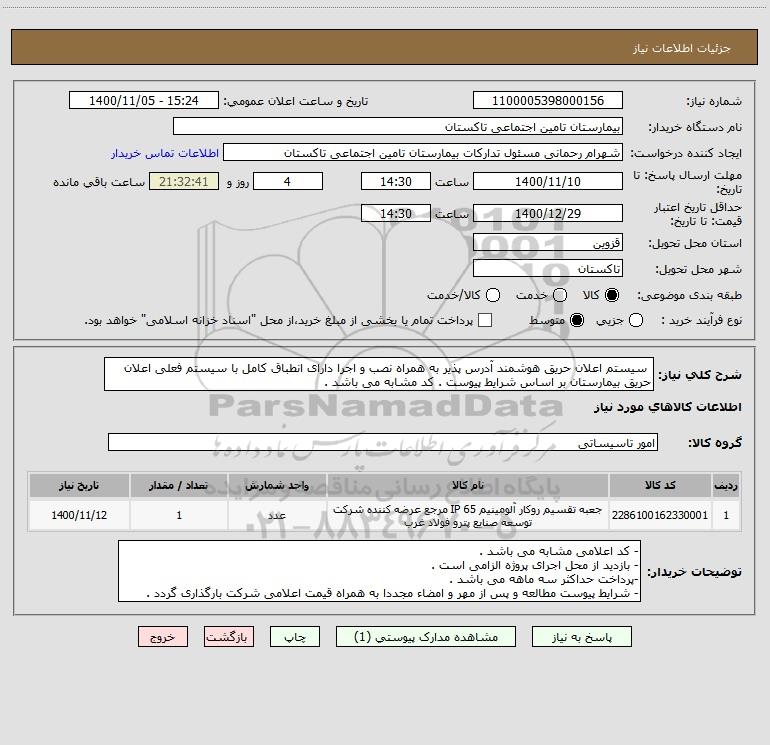
Task: Click the تعداد / مقدار column header
Action: click(x=179, y=485)
